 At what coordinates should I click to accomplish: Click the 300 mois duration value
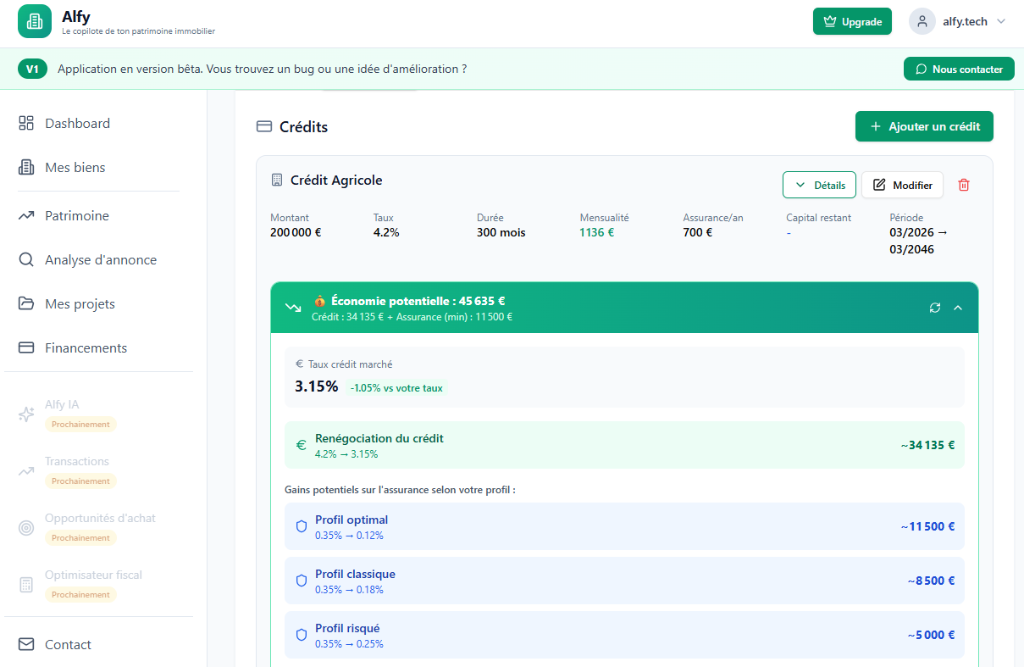pyautogui.click(x=501, y=233)
